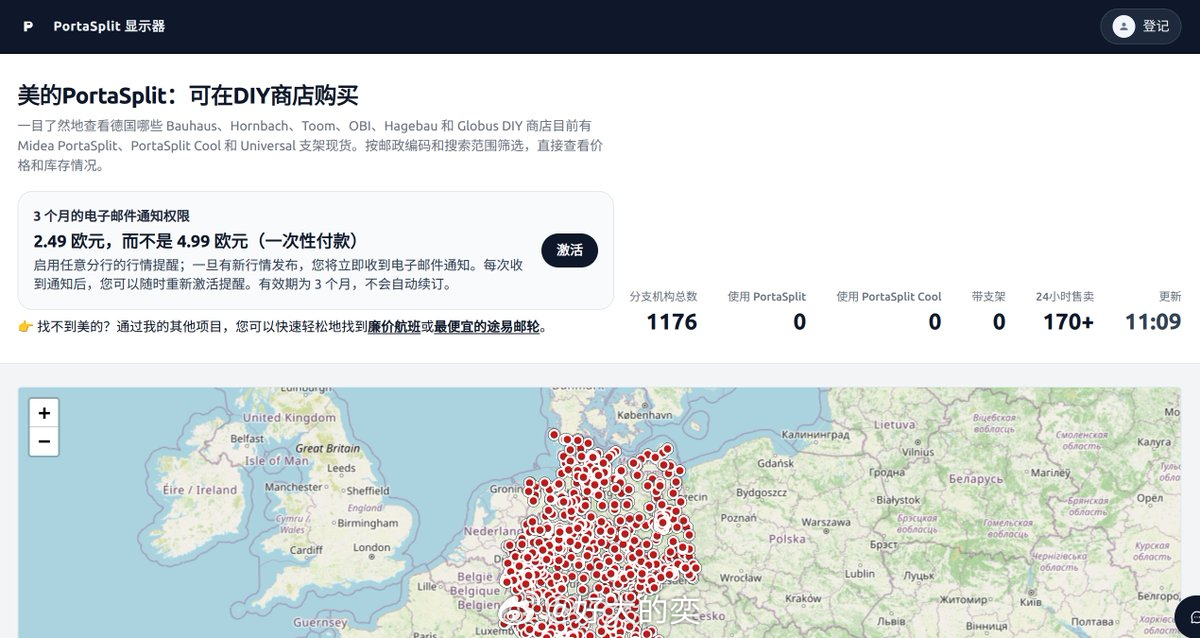Viewport: 1200px width, 638px height.
Task: Click the Беларусь label on map
Action: coord(974,480)
